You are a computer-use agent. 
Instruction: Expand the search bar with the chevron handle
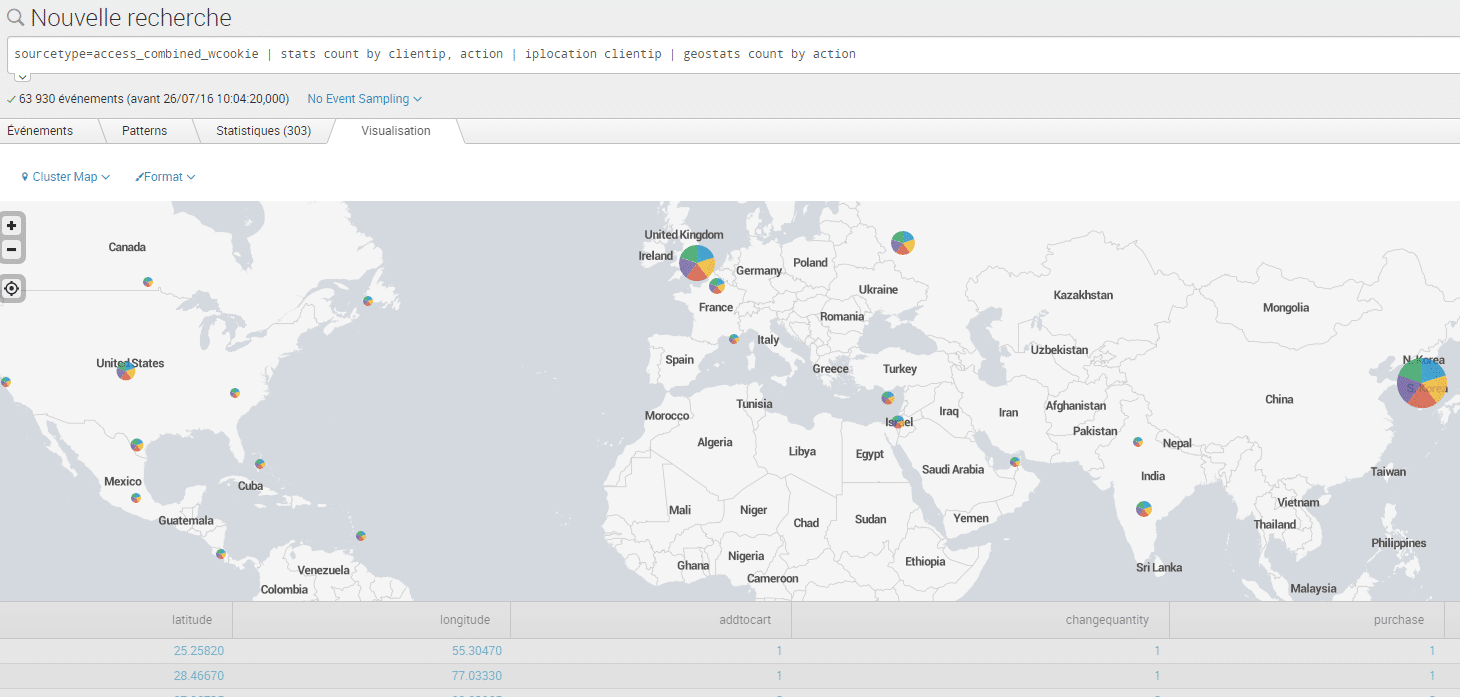[x=22, y=76]
